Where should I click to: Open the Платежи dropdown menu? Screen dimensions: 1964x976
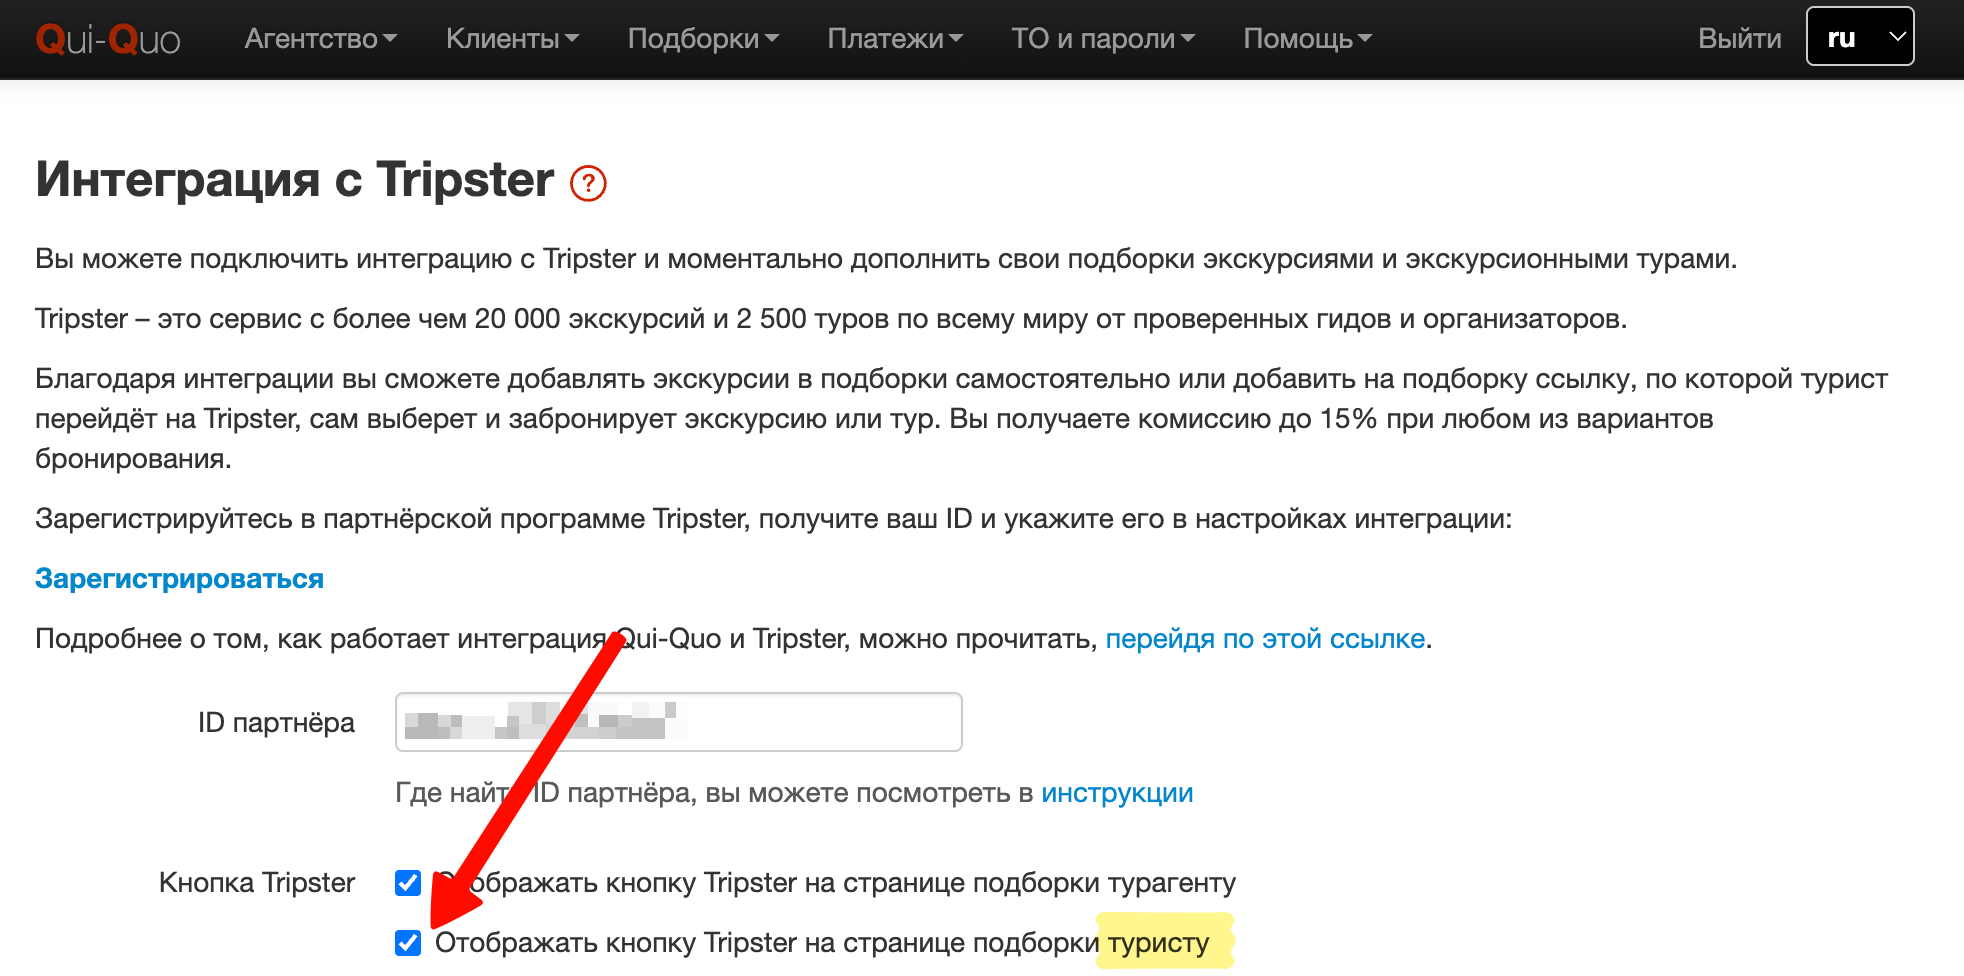click(x=895, y=39)
